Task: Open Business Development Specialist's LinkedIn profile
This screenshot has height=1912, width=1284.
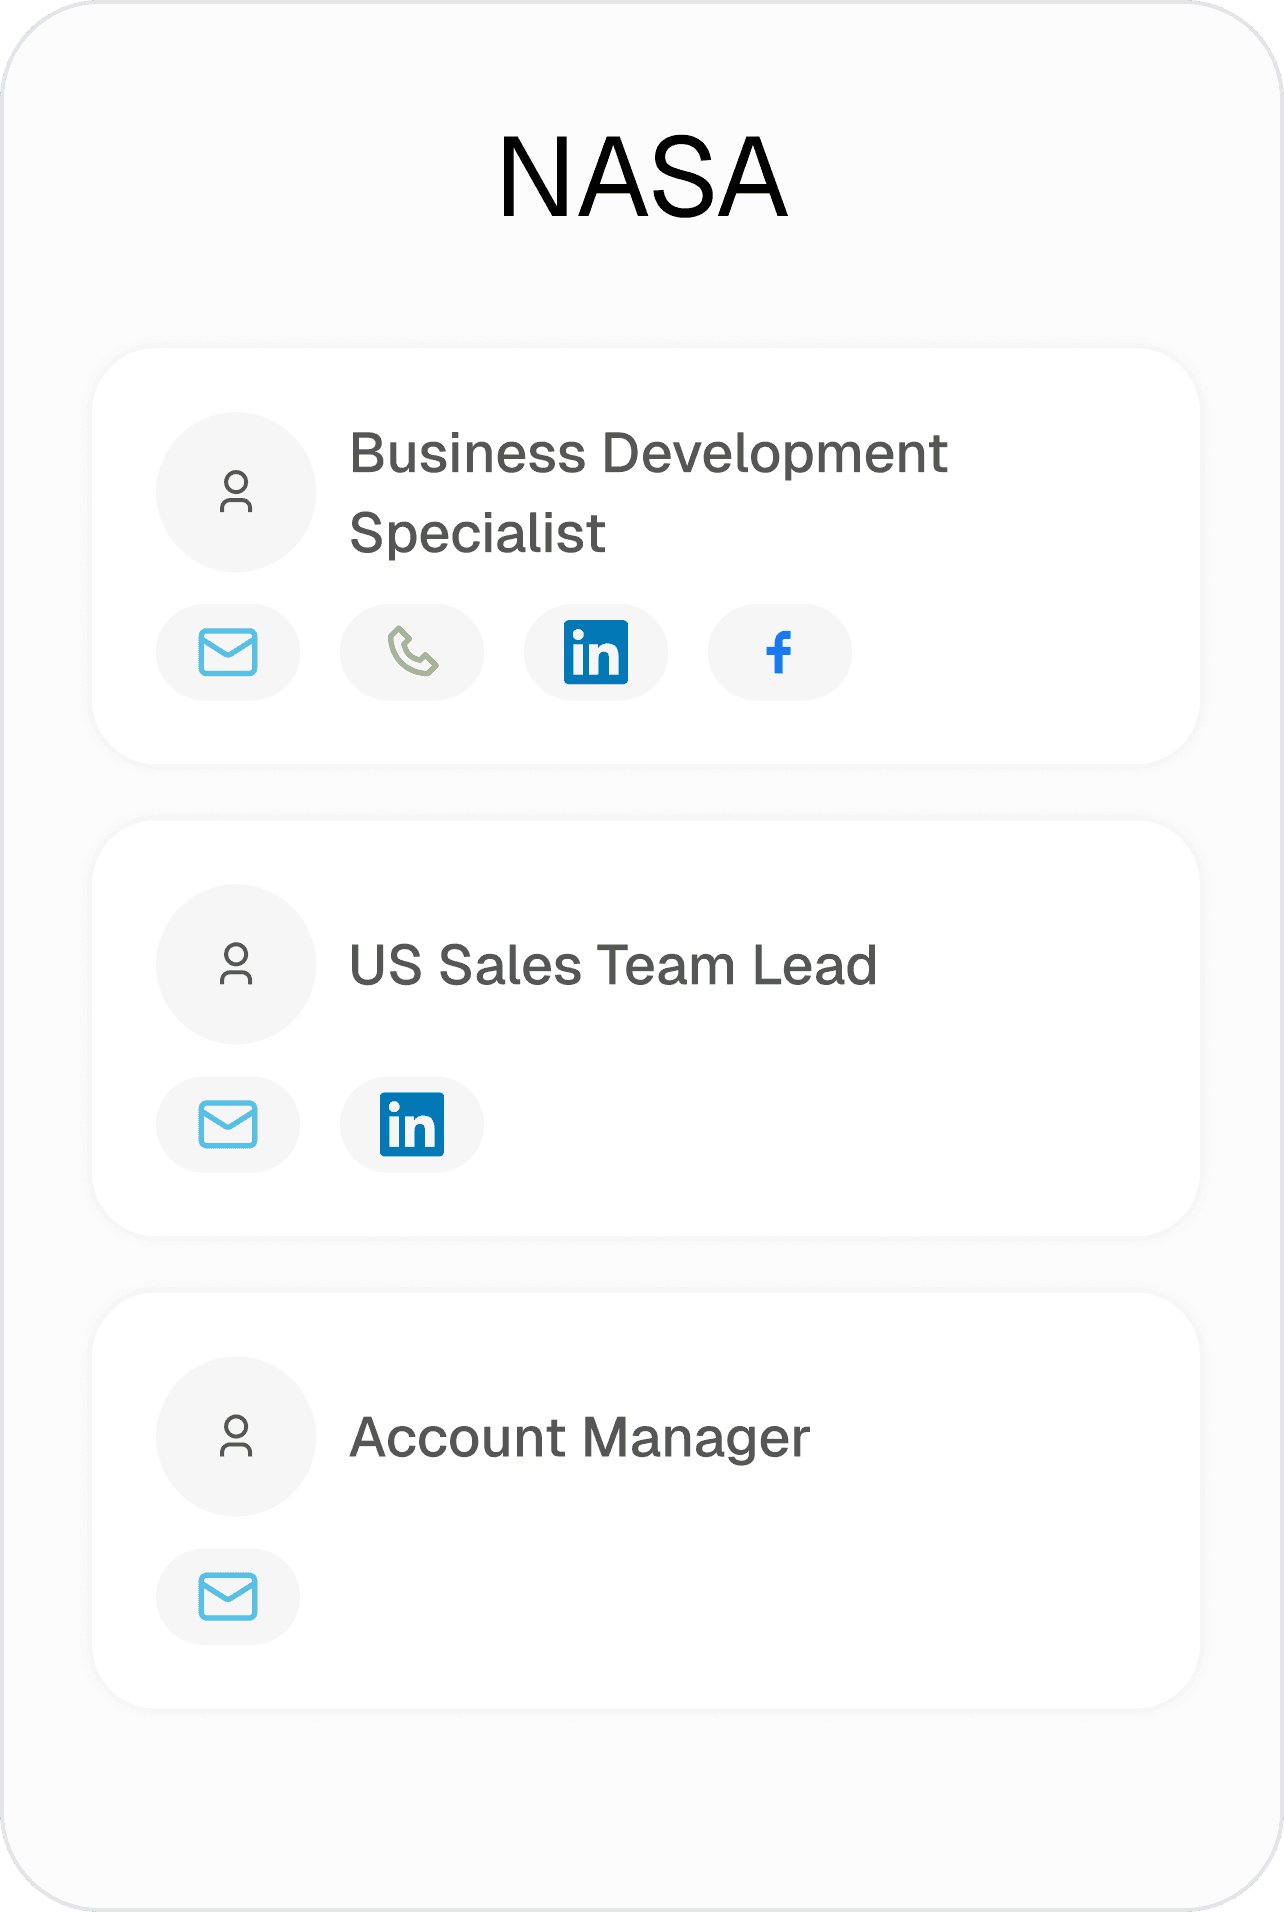Action: (596, 652)
